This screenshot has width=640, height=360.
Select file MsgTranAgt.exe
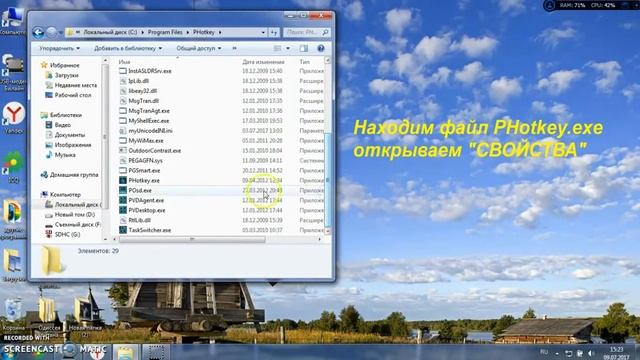[x=149, y=111]
